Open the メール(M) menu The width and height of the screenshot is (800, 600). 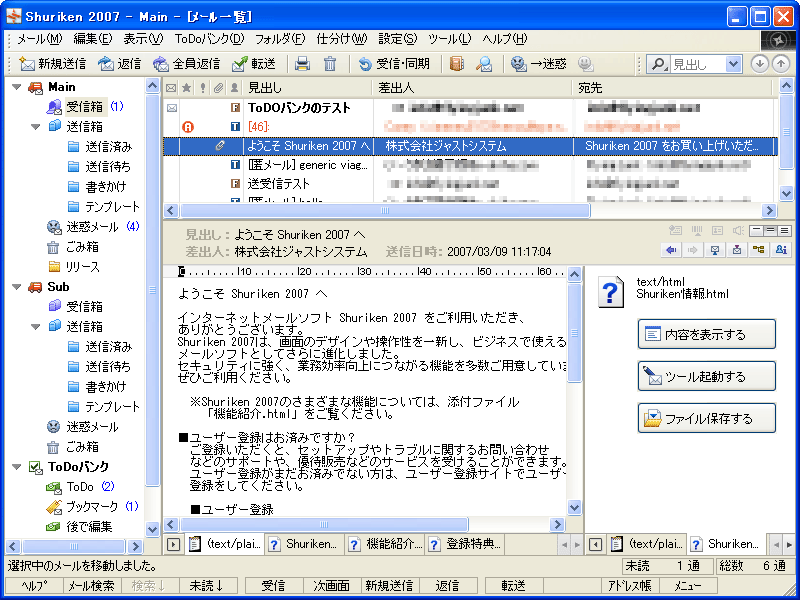coord(39,39)
